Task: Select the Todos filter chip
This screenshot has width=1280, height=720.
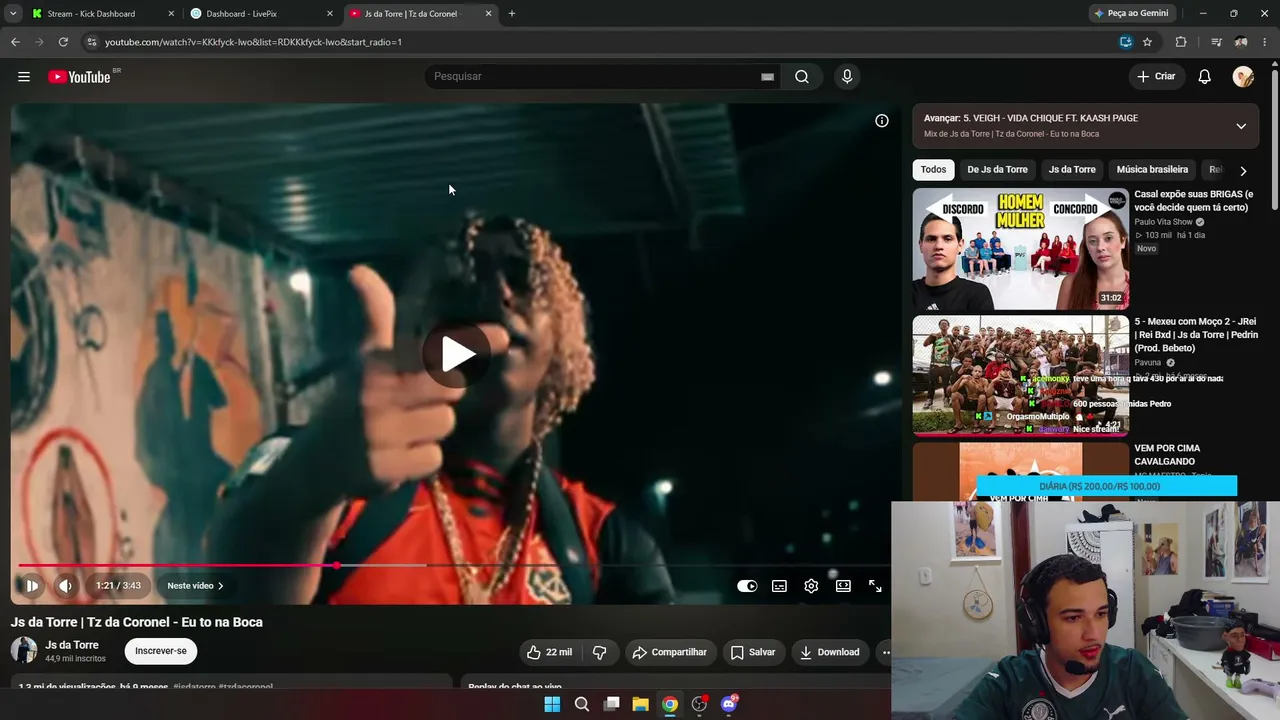Action: click(934, 170)
